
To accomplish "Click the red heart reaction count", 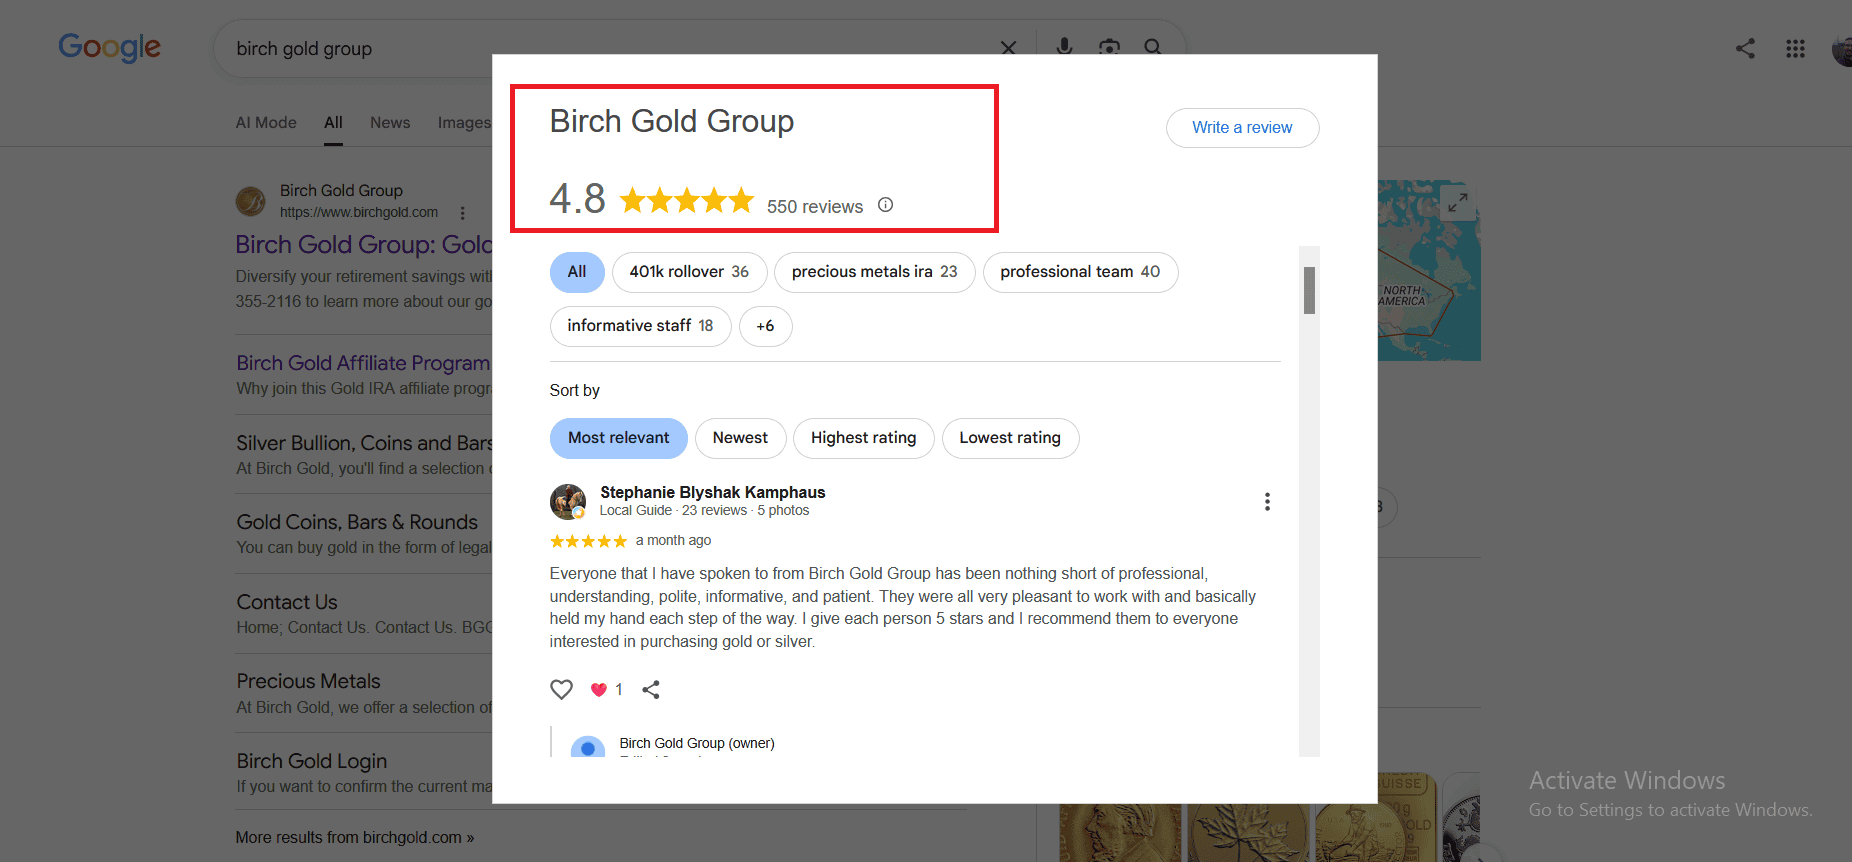I will 606,689.
